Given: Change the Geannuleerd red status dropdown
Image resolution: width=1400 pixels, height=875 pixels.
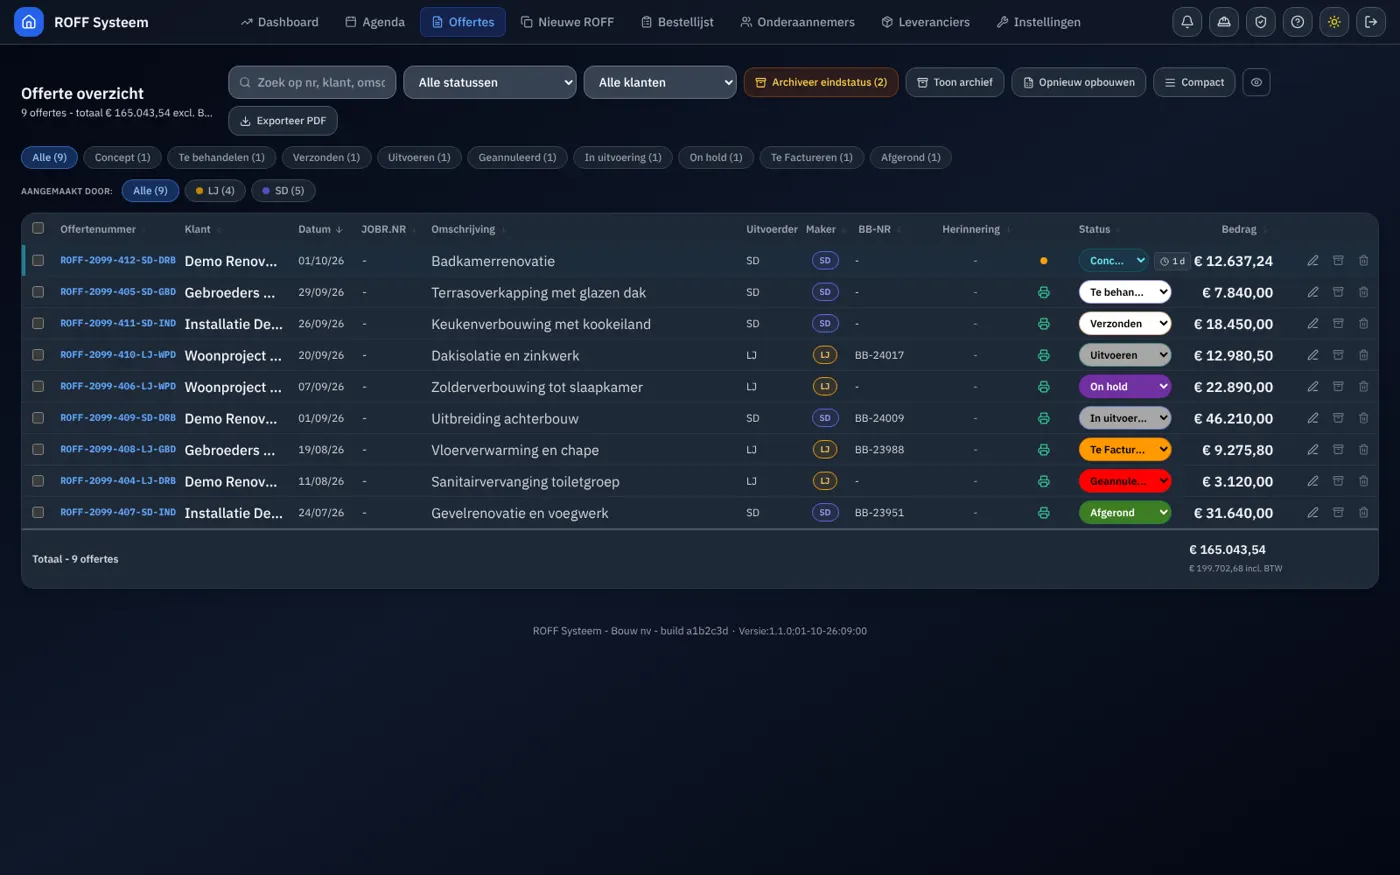Looking at the screenshot, I should (x=1124, y=481).
